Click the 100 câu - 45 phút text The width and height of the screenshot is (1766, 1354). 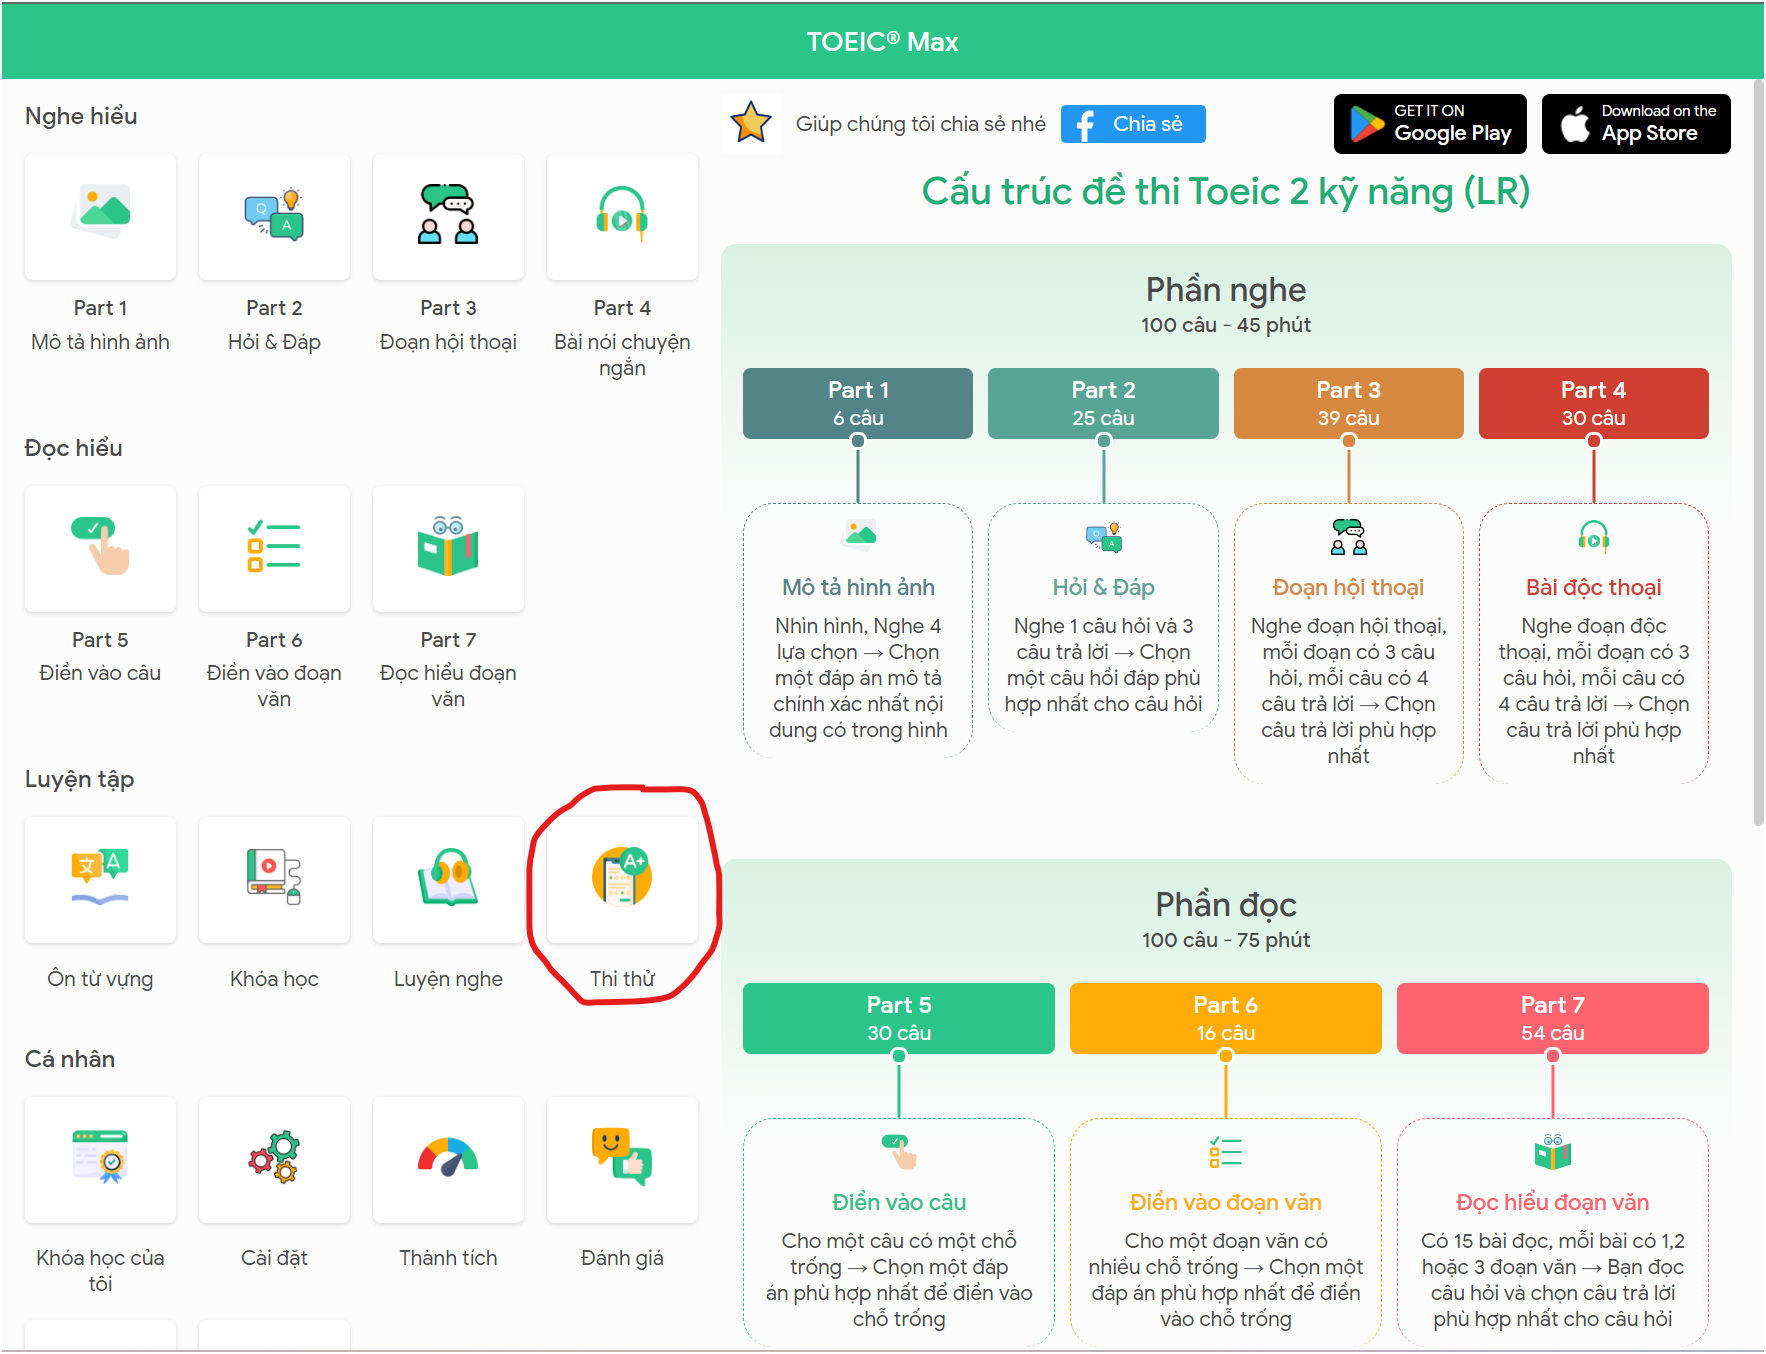[x=1226, y=325]
